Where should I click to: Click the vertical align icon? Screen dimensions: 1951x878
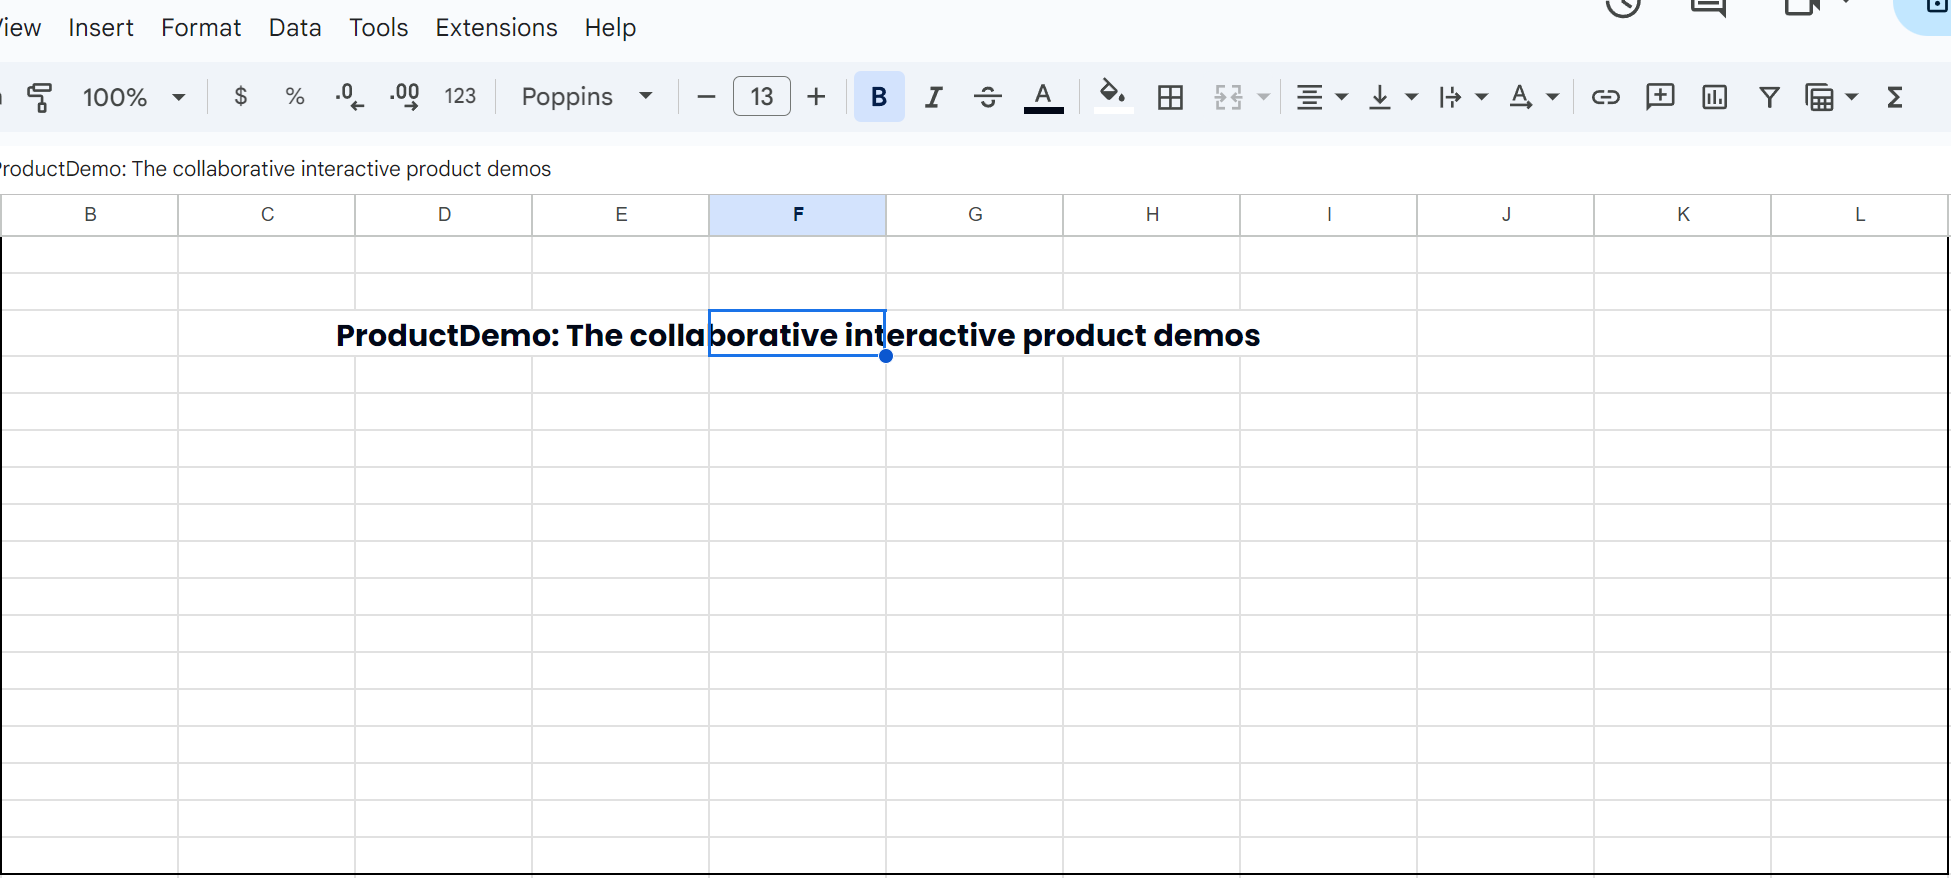pyautogui.click(x=1380, y=97)
